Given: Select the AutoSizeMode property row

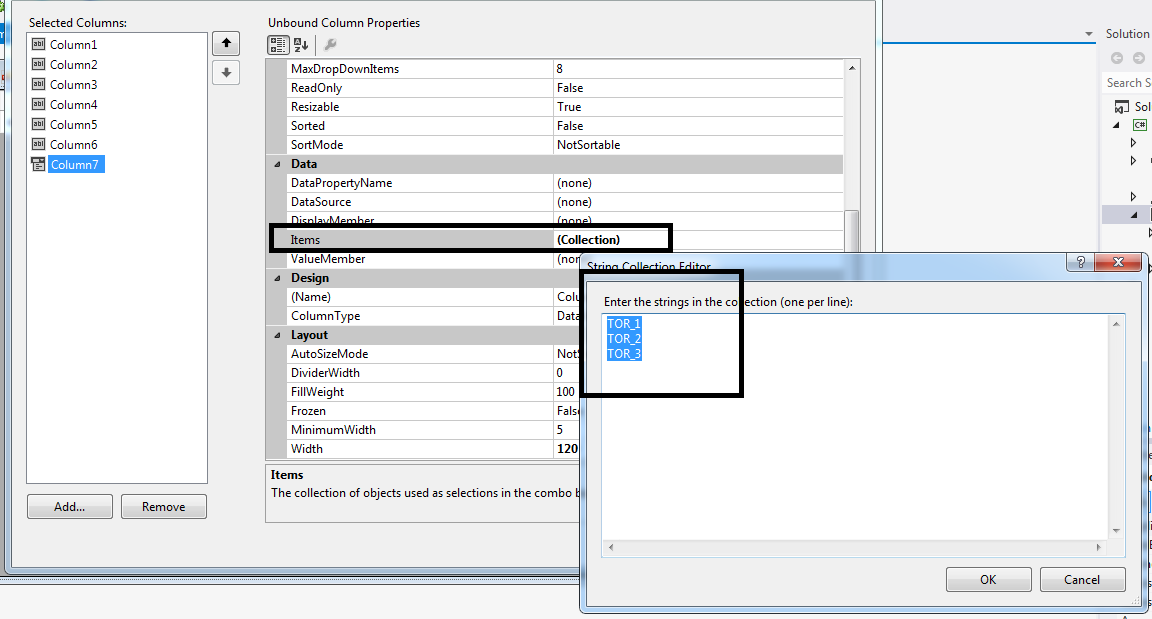Looking at the screenshot, I should point(433,354).
